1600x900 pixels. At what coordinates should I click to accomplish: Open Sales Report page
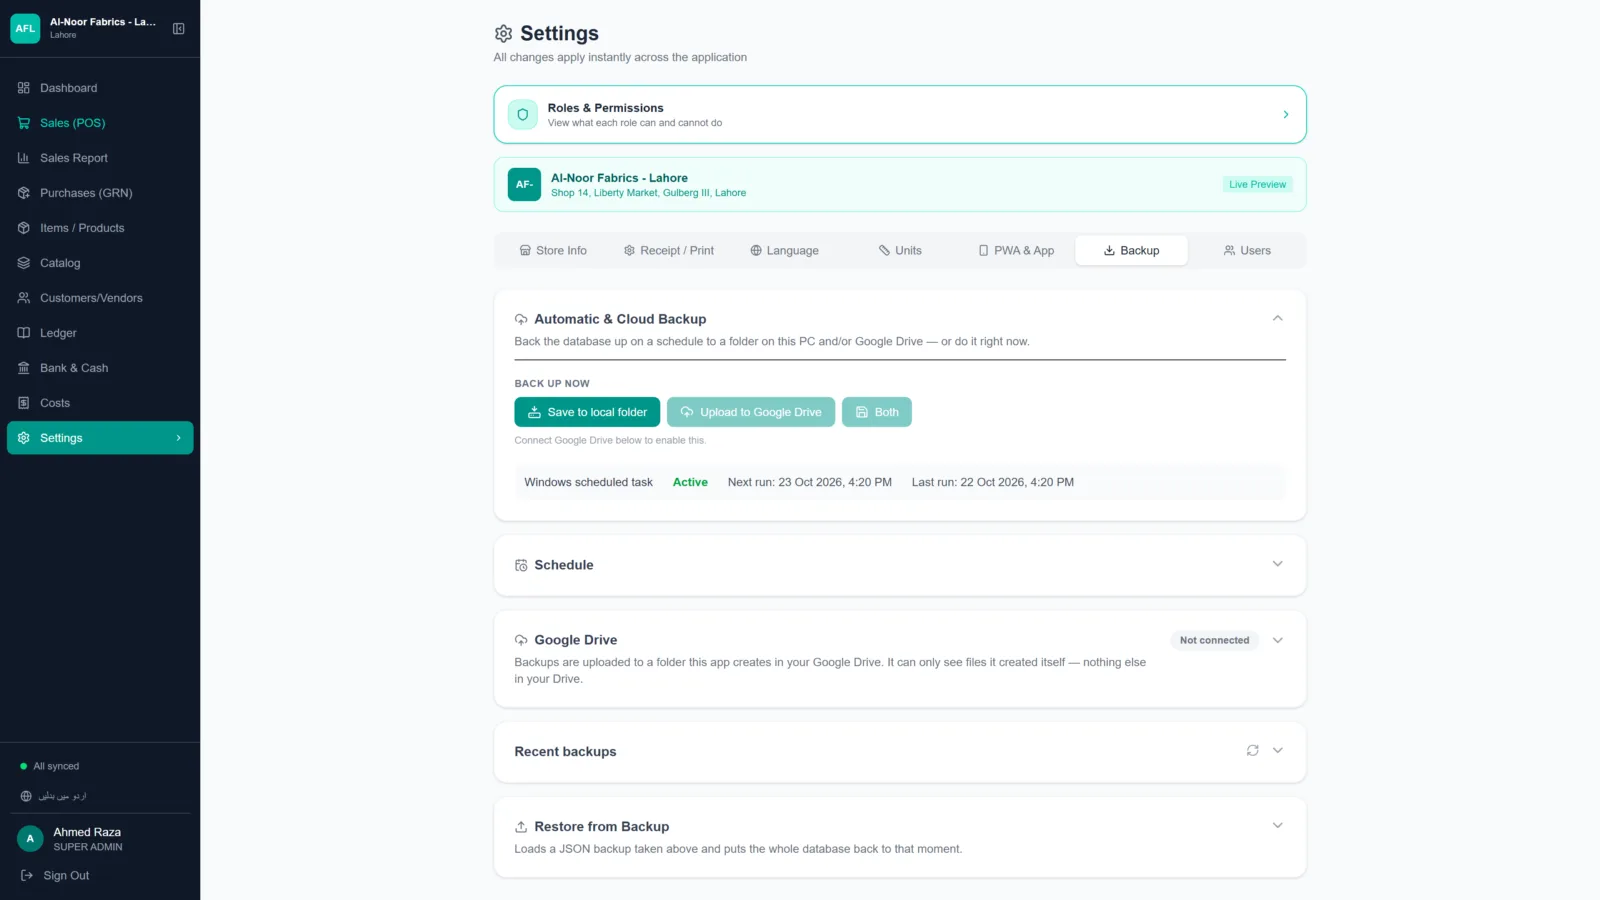click(x=100, y=158)
